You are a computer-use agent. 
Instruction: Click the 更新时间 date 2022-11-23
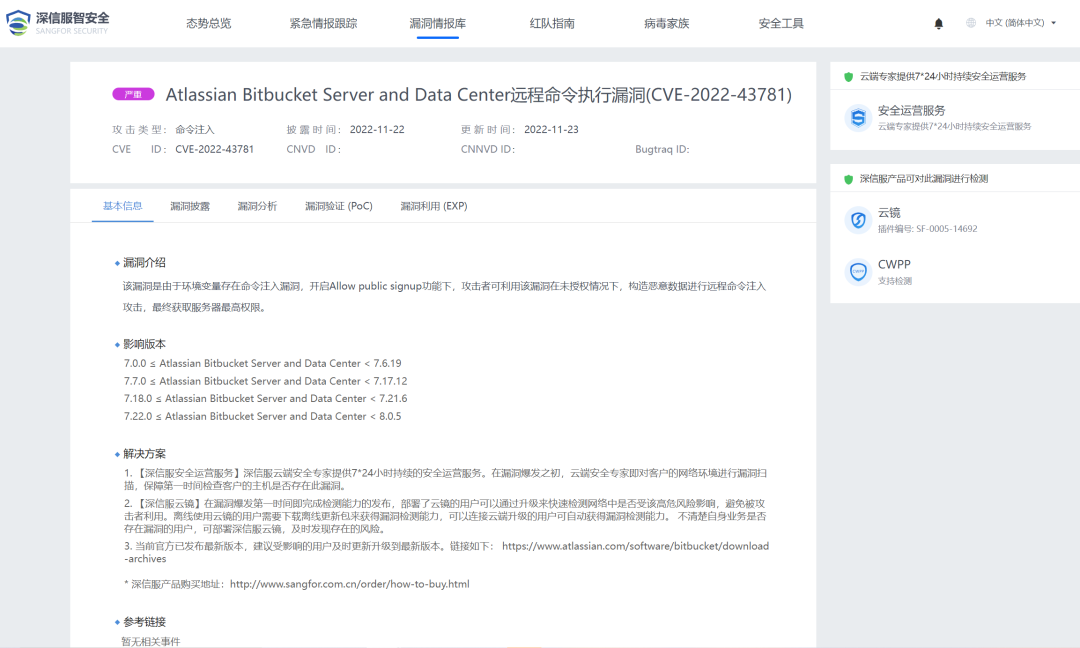coord(551,129)
